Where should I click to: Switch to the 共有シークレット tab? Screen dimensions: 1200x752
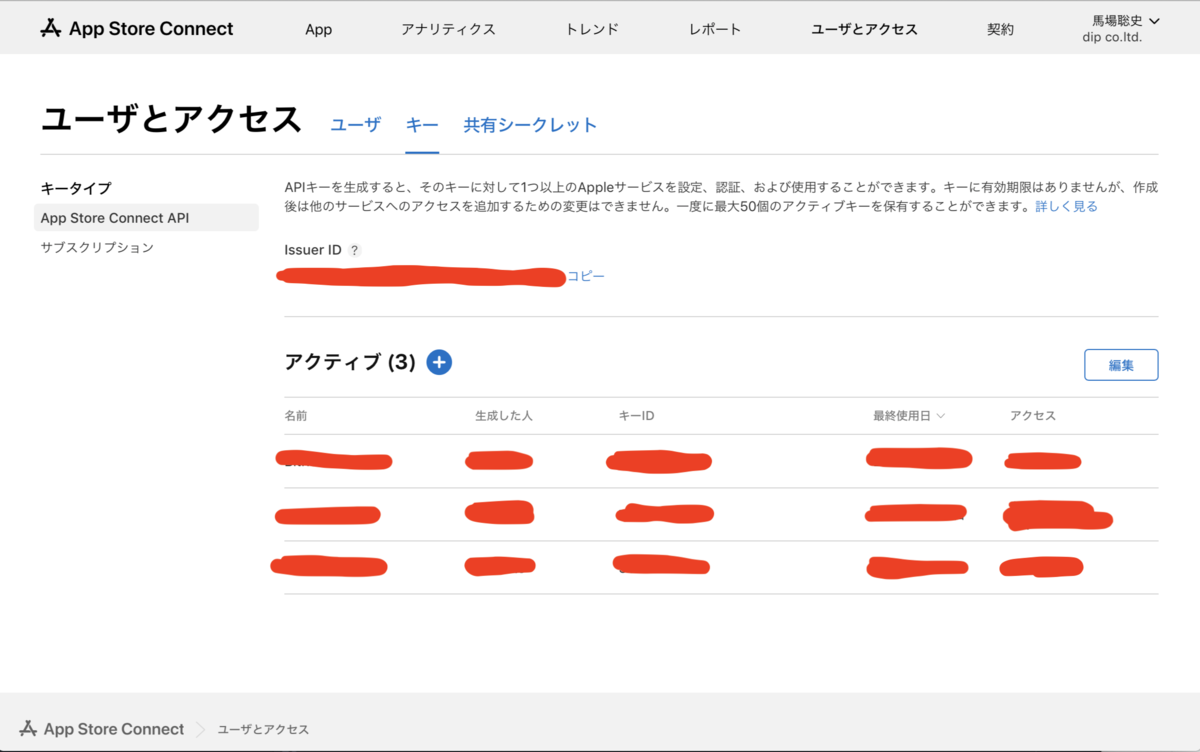(x=530, y=125)
